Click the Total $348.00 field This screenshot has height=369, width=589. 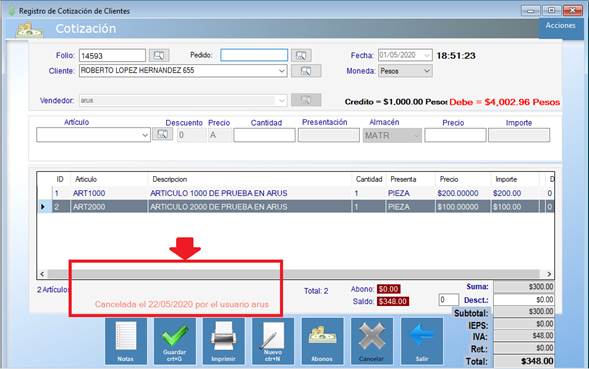coord(524,361)
